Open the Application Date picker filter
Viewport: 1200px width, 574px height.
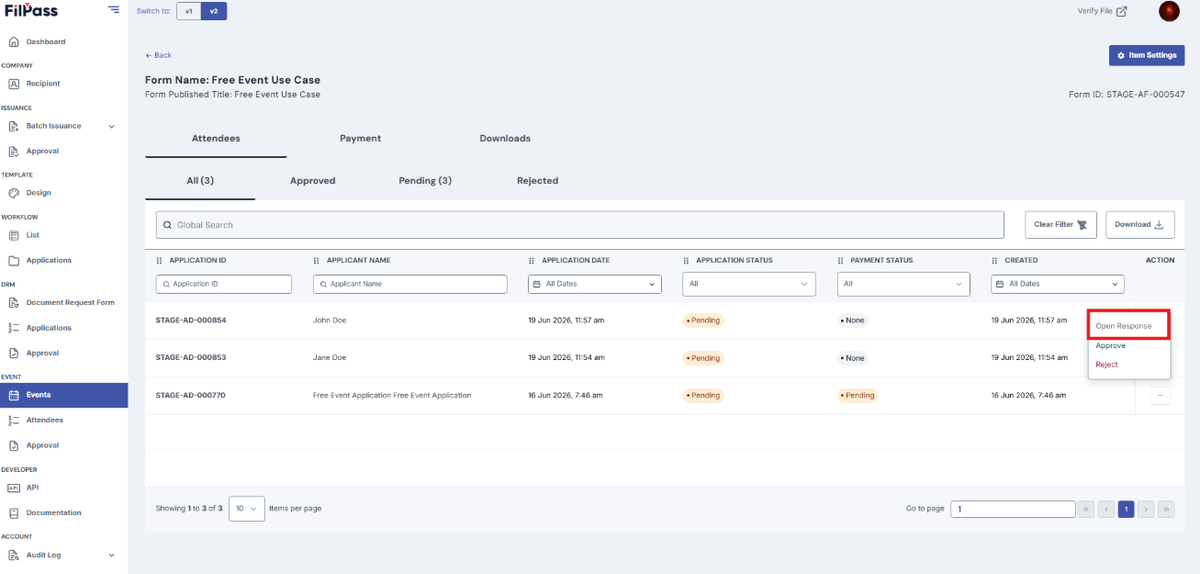(x=595, y=284)
